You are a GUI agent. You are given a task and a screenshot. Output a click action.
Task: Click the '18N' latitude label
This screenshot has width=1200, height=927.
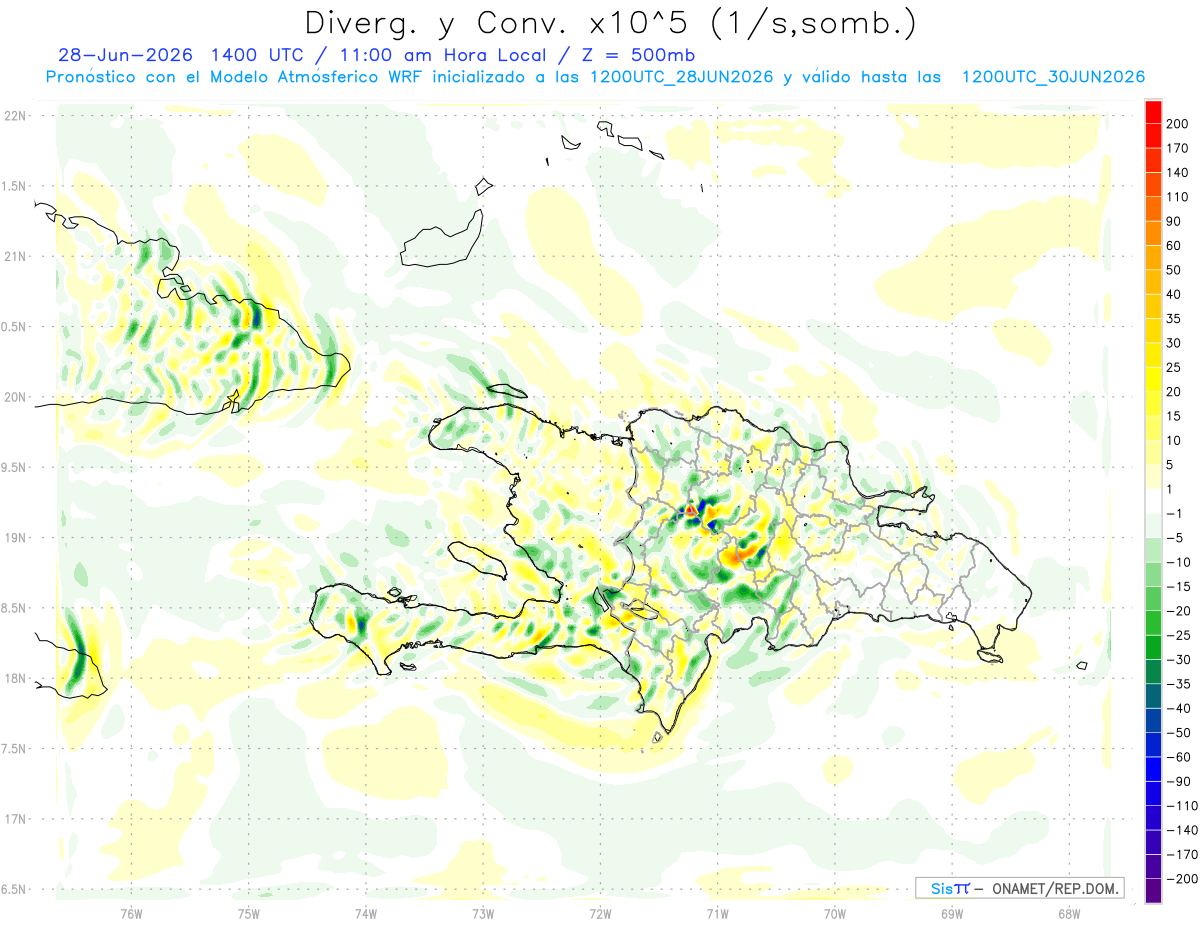coord(15,679)
